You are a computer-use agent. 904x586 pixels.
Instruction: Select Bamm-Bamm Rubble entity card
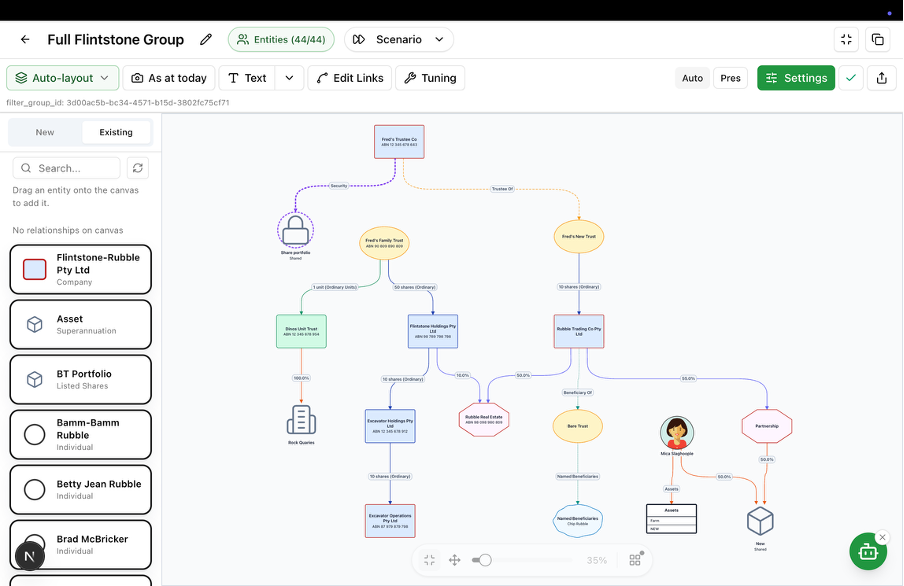81,434
